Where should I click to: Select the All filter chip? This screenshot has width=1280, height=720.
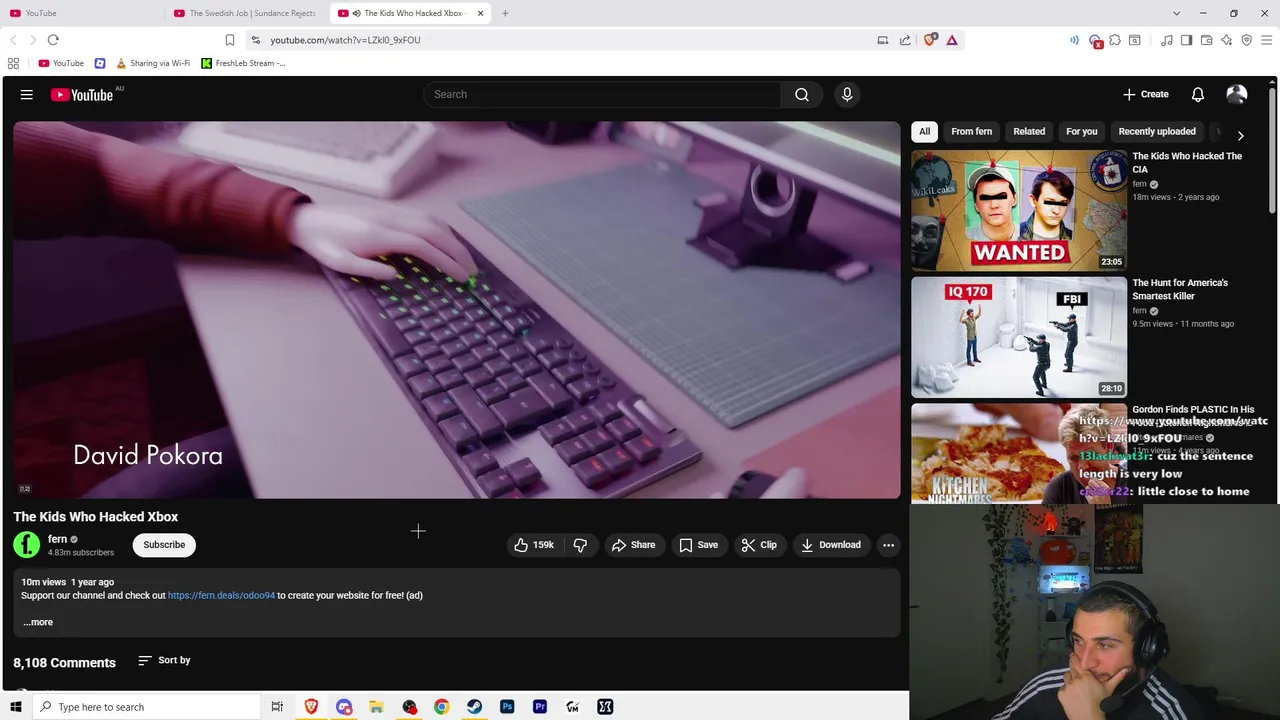pos(924,131)
